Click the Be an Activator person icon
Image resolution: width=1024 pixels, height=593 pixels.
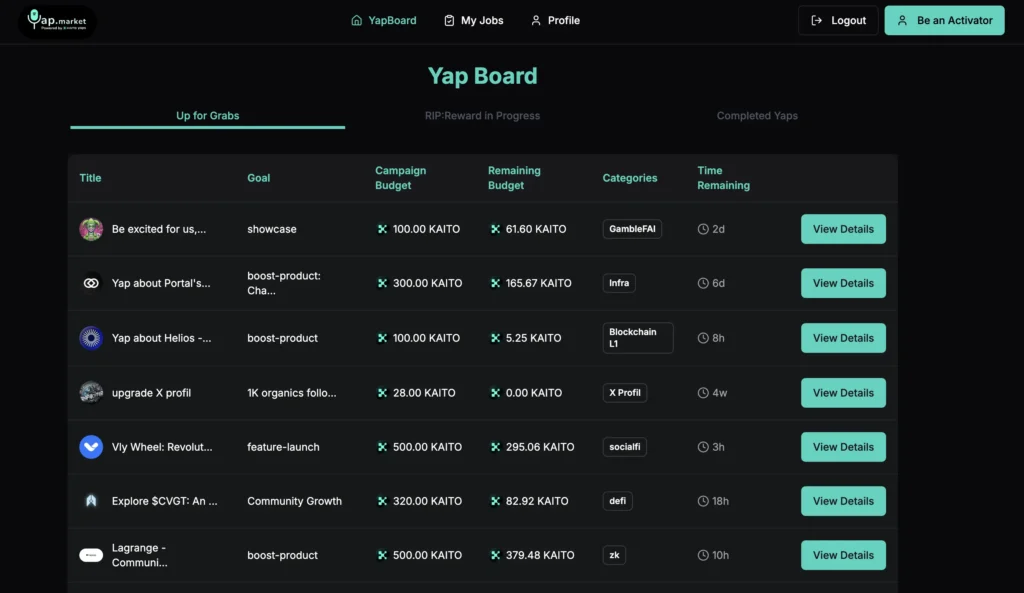(x=903, y=20)
